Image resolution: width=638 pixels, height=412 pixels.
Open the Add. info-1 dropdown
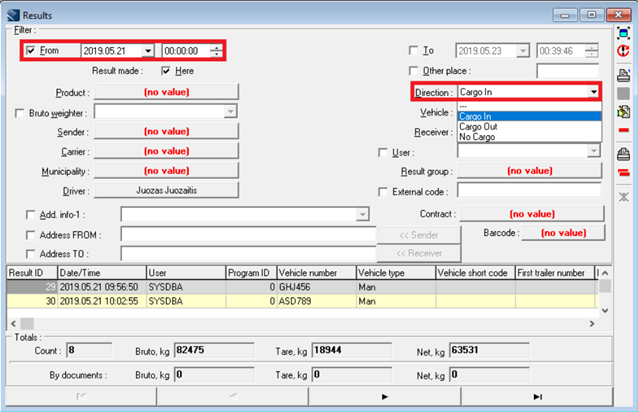point(362,214)
